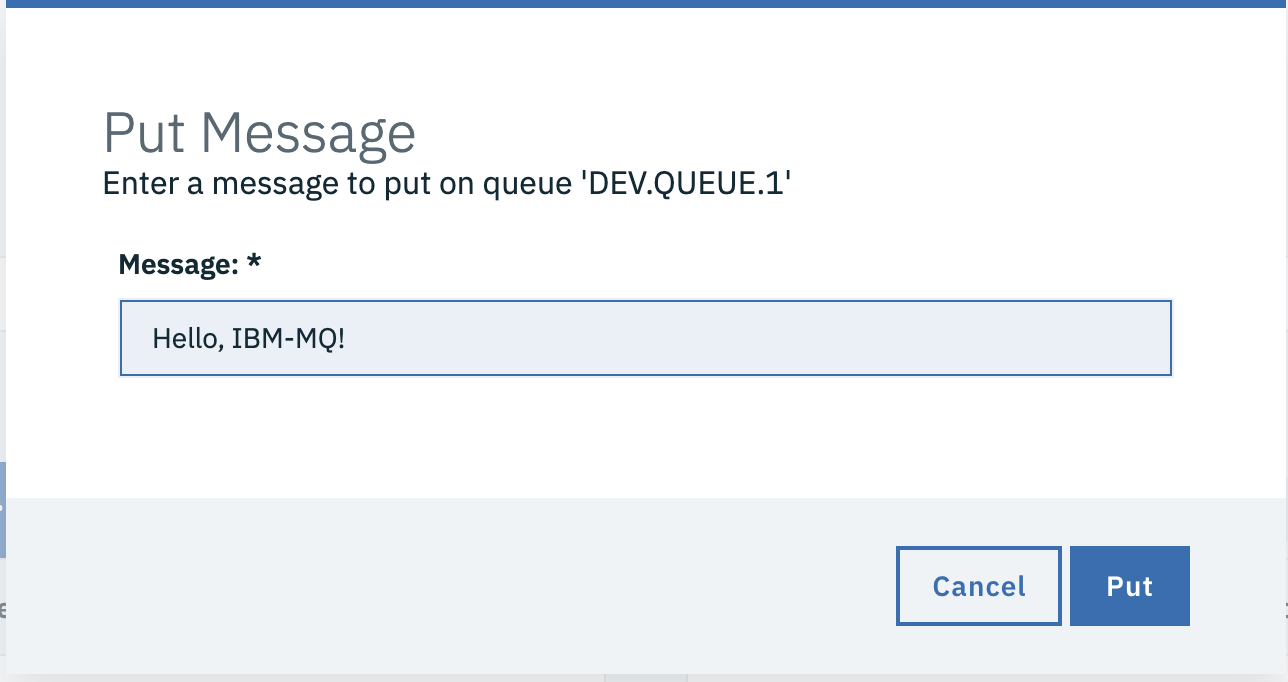Click the 'DEV.QUEUE.1' queue name text
This screenshot has width=1288, height=682.
pyautogui.click(x=686, y=185)
